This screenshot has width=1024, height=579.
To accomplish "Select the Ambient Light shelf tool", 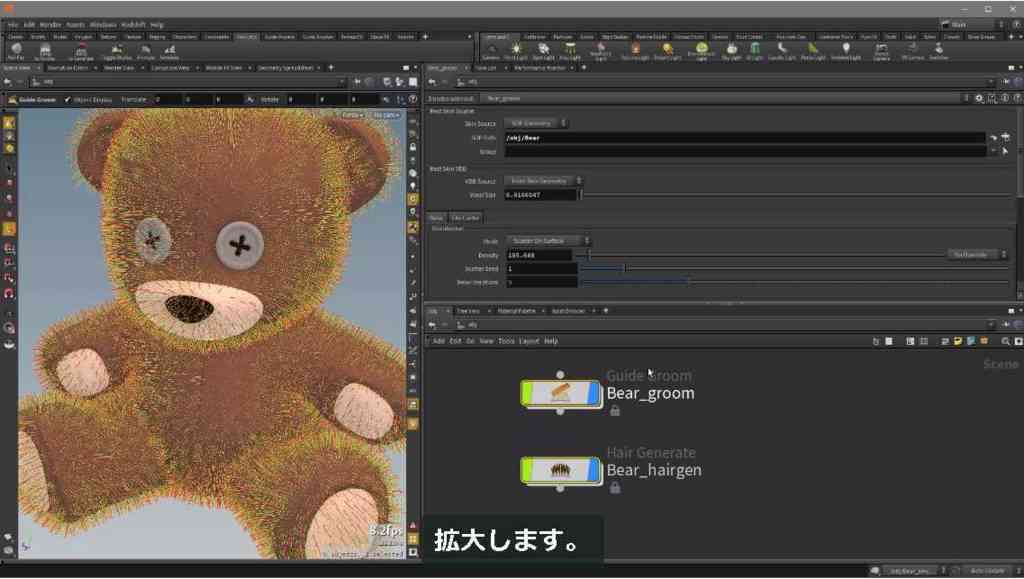I will [x=846, y=51].
